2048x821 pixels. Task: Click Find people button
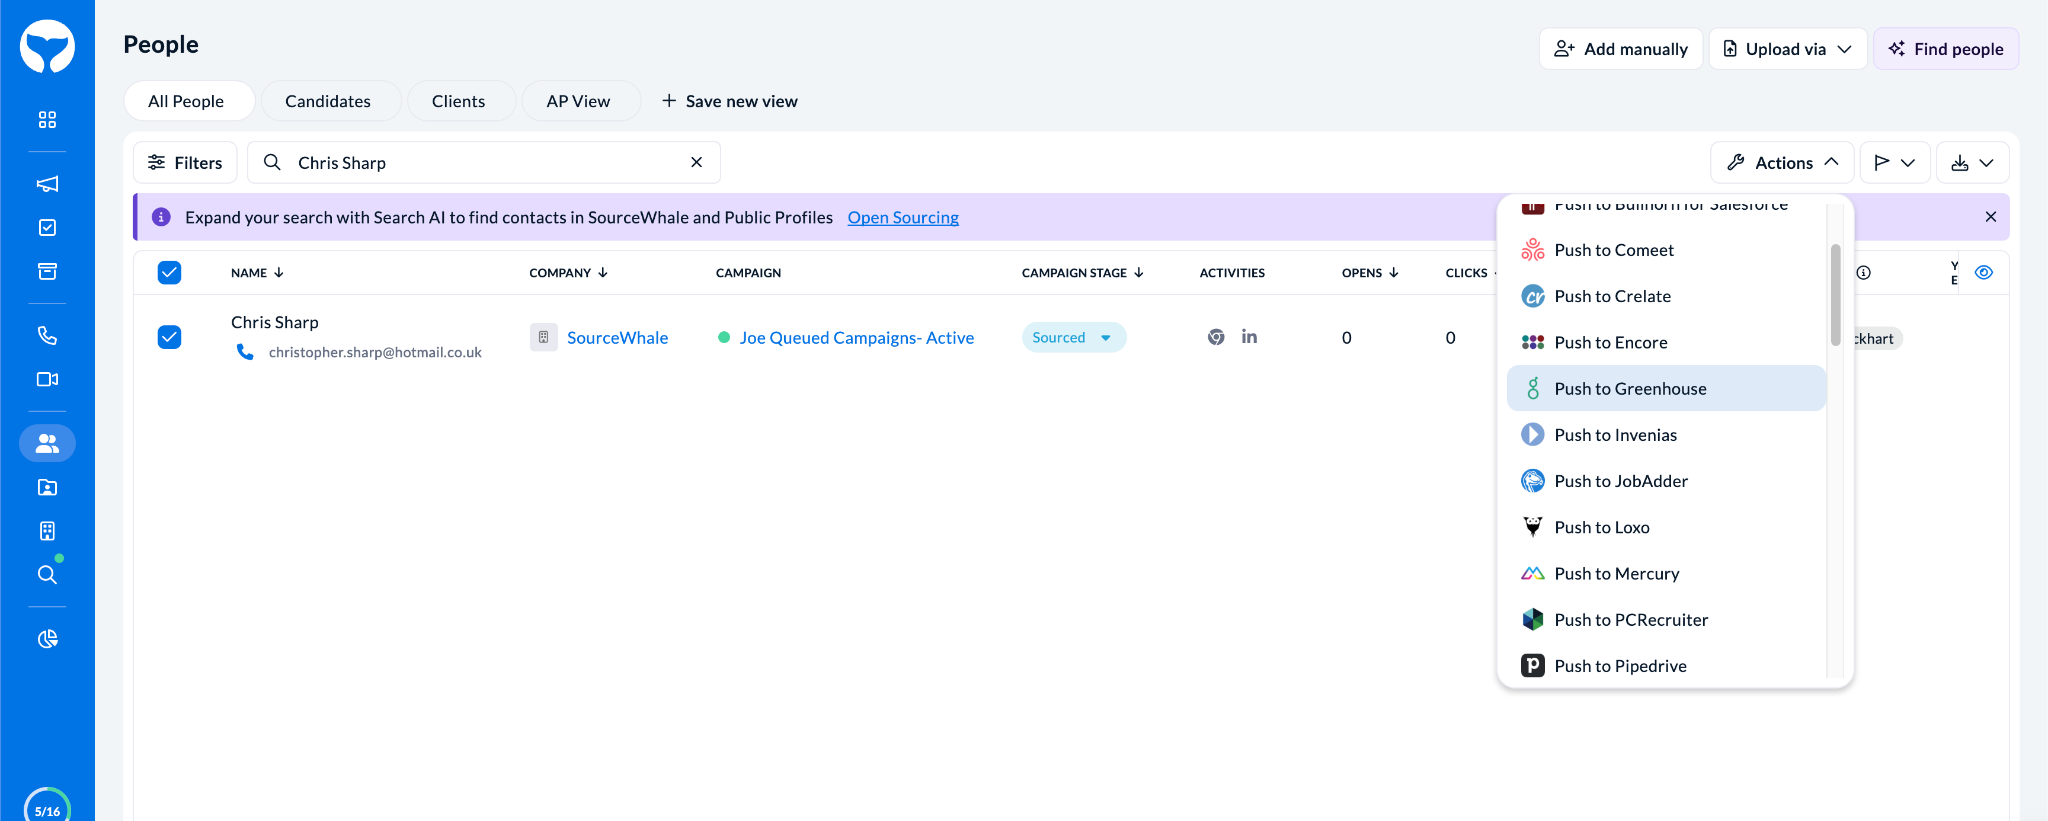(1946, 49)
